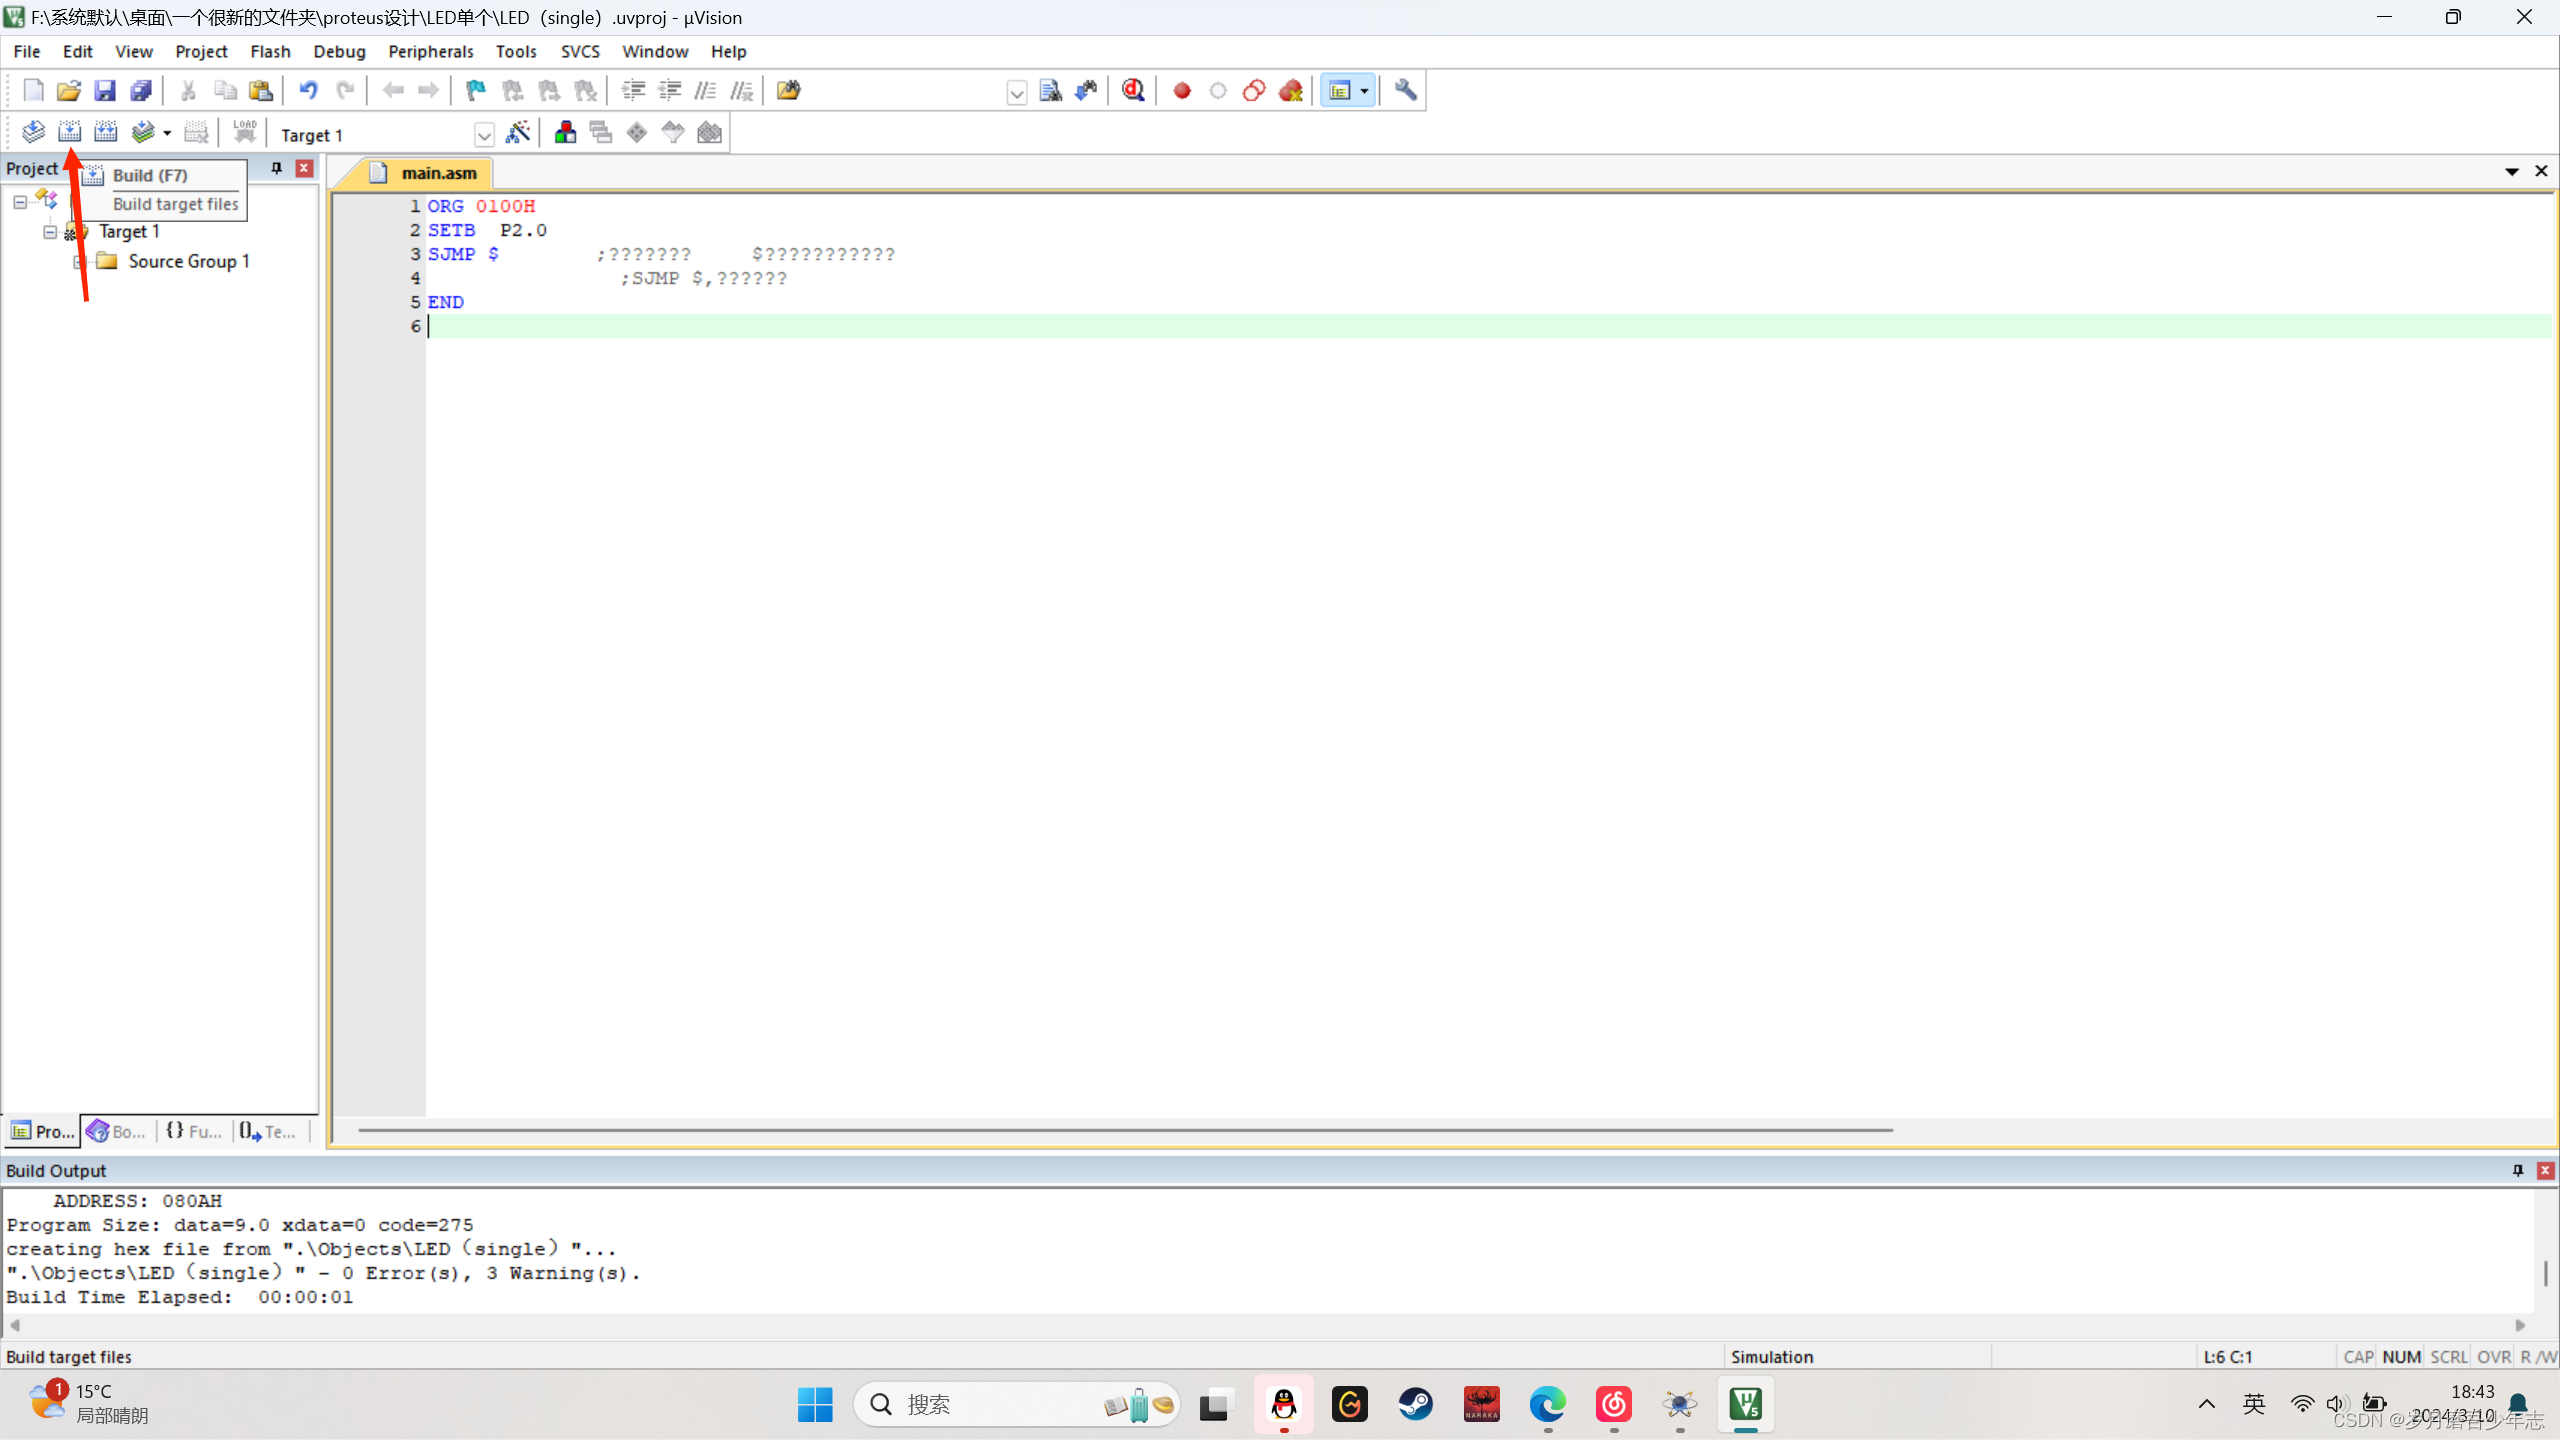This screenshot has width=2560, height=1440.
Task: Close the Project panel
Action: pyautogui.click(x=304, y=168)
